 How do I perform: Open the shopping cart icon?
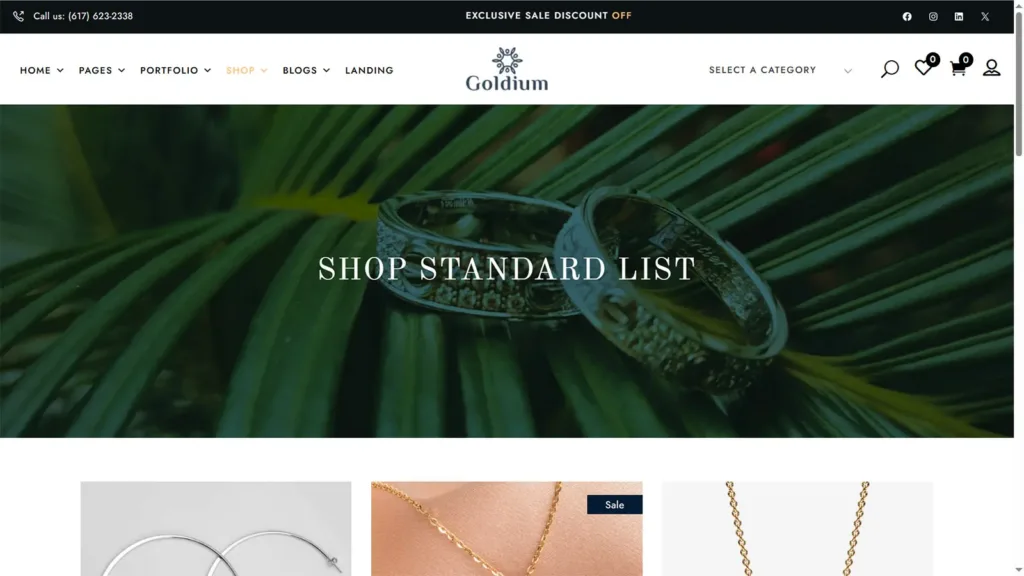click(958, 68)
